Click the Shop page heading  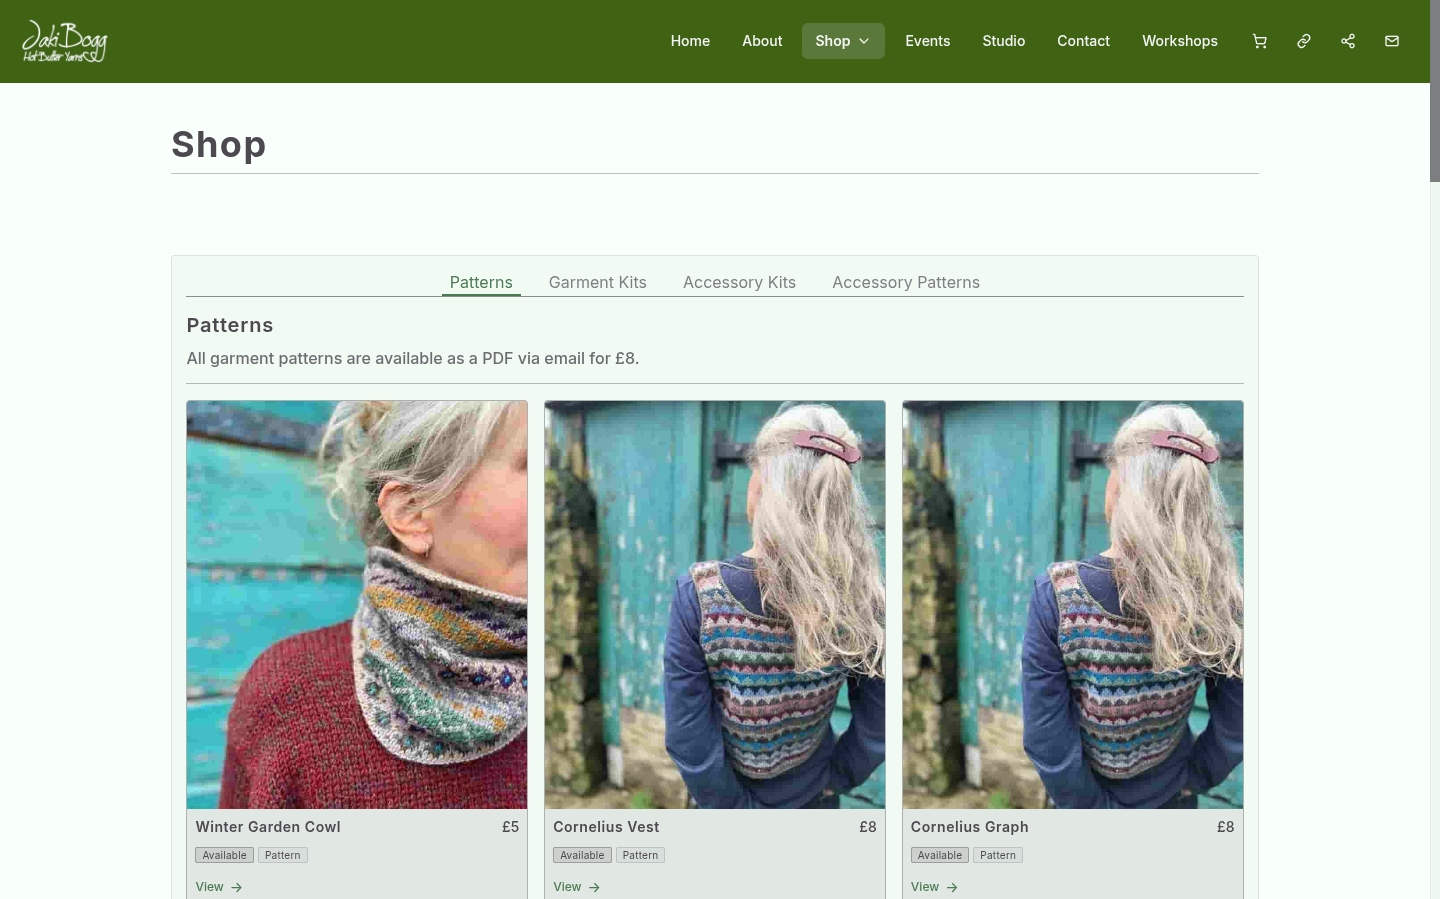tap(219, 144)
